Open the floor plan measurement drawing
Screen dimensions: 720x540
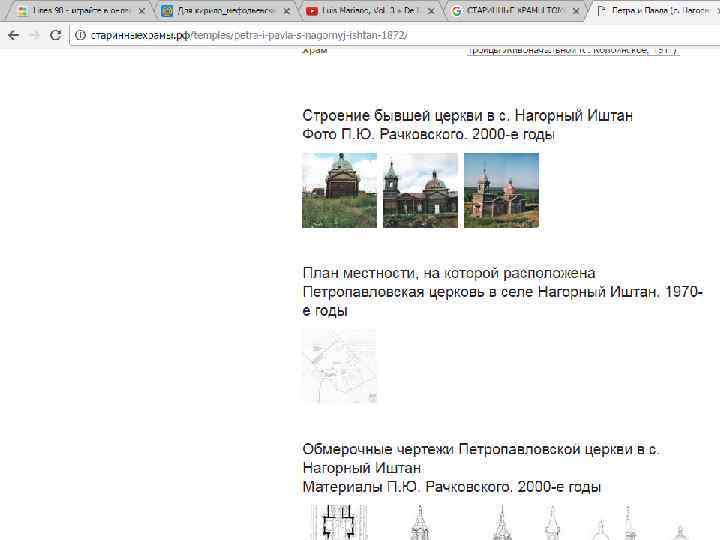coord(339,523)
